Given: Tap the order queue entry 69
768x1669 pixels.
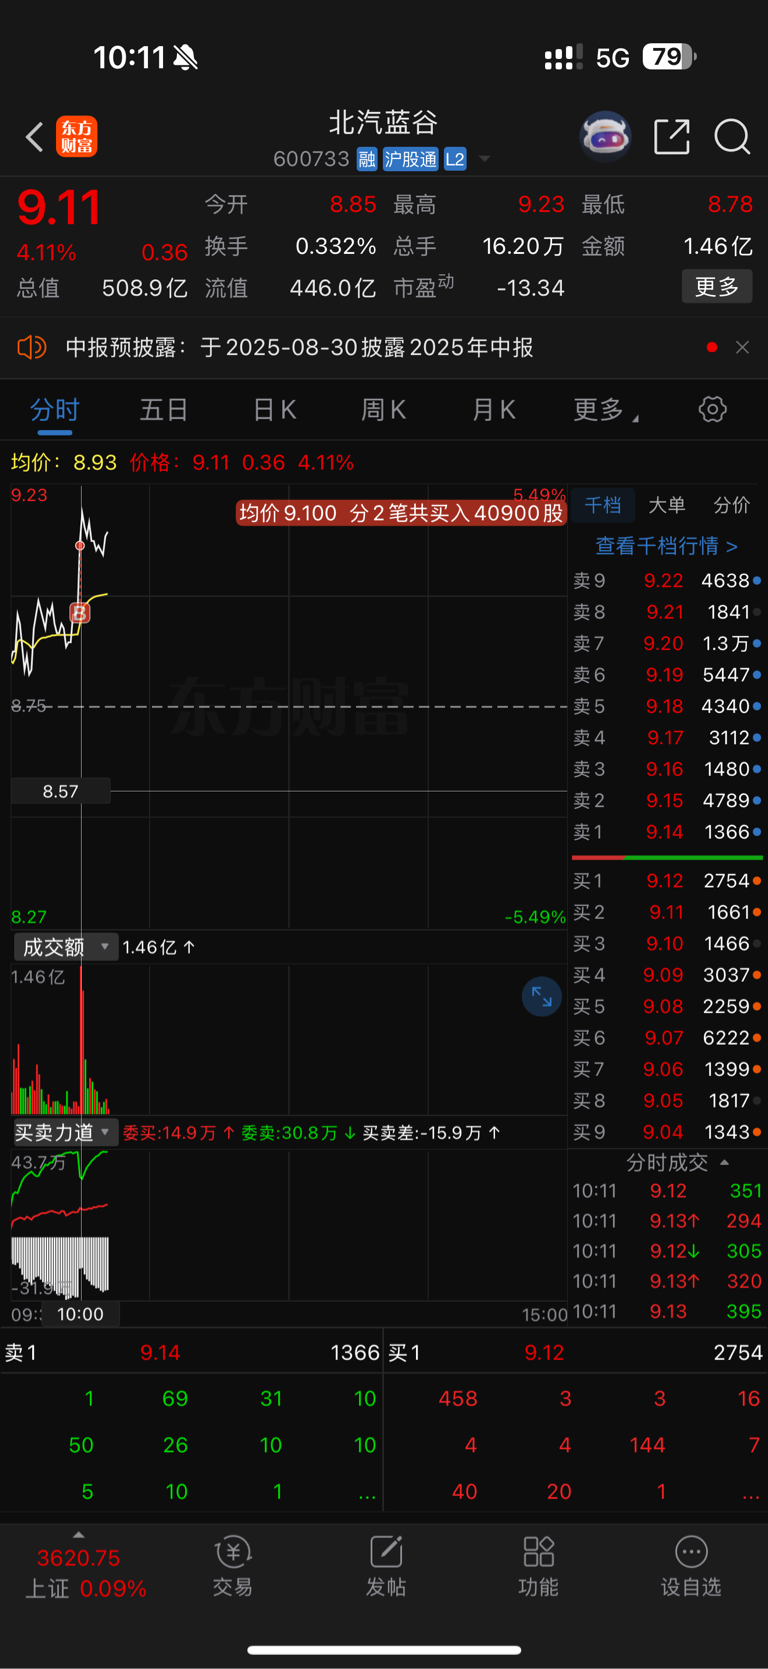Looking at the screenshot, I should pyautogui.click(x=175, y=1399).
